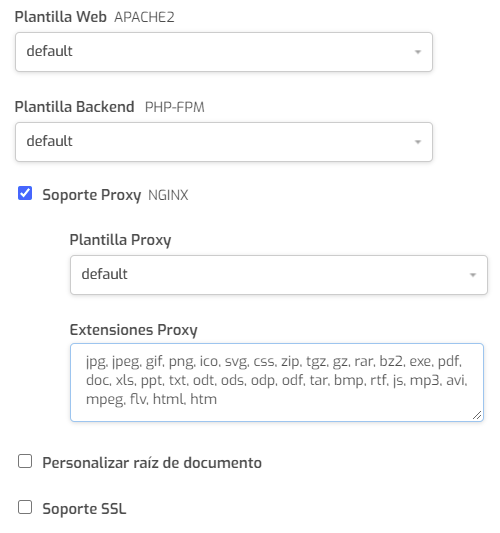Click the Soporte Proxy label text
This screenshot has height=533, width=500.
tap(91, 195)
